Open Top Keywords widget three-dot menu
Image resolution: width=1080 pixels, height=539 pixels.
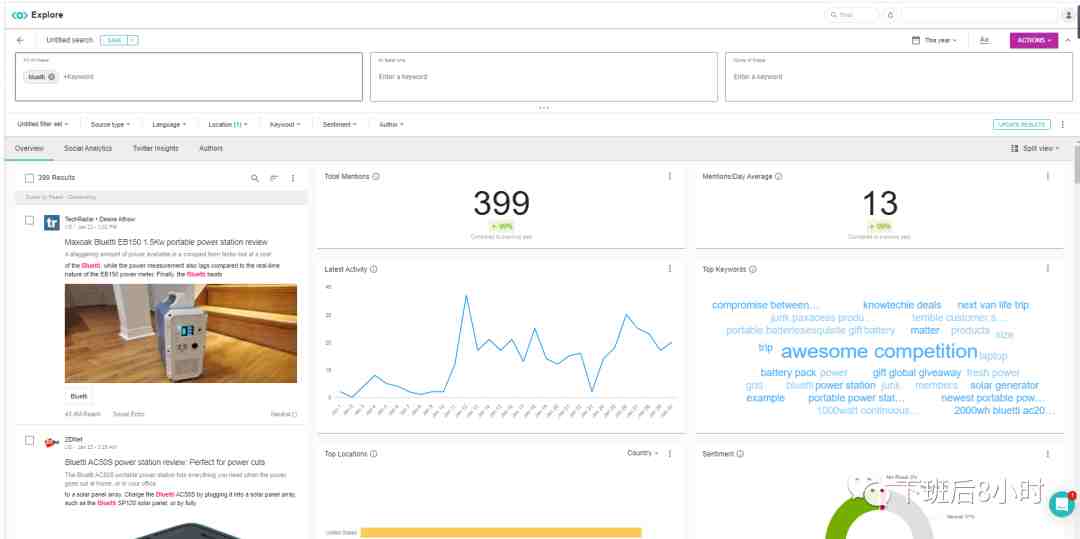(x=1048, y=268)
